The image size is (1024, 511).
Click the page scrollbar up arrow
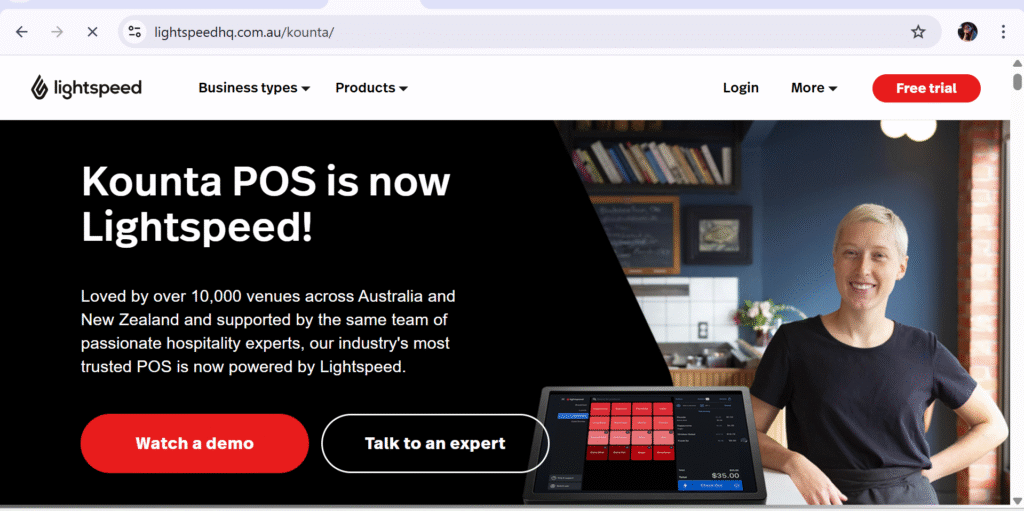click(1017, 63)
